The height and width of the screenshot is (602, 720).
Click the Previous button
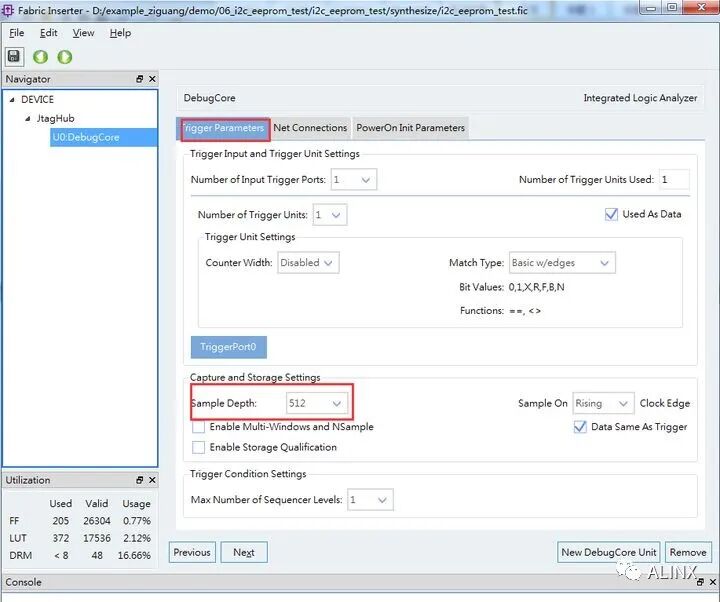[x=192, y=552]
